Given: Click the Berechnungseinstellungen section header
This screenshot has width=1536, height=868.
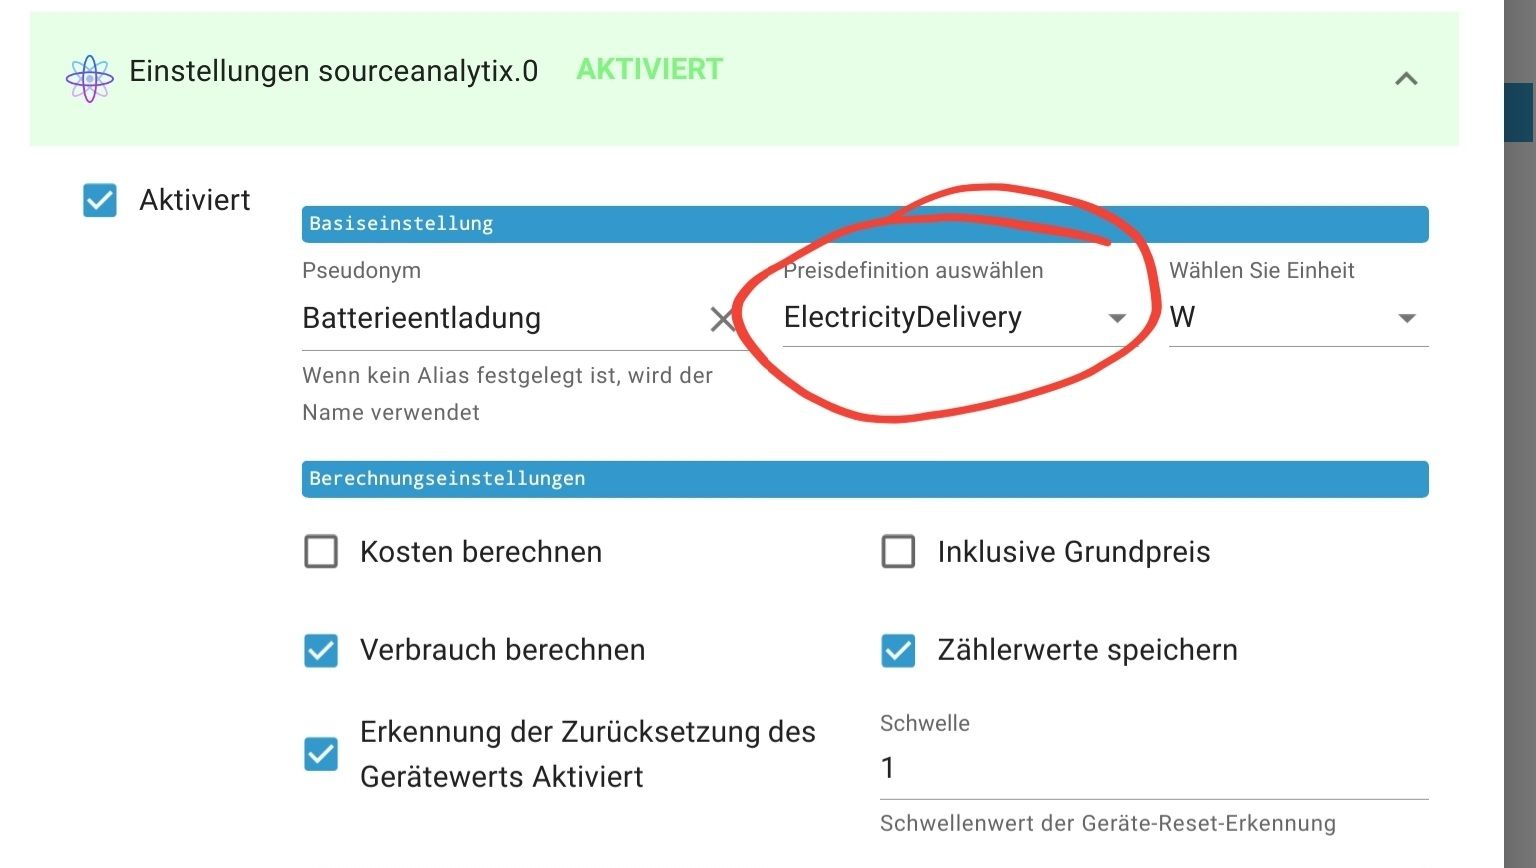Looking at the screenshot, I should tap(864, 479).
